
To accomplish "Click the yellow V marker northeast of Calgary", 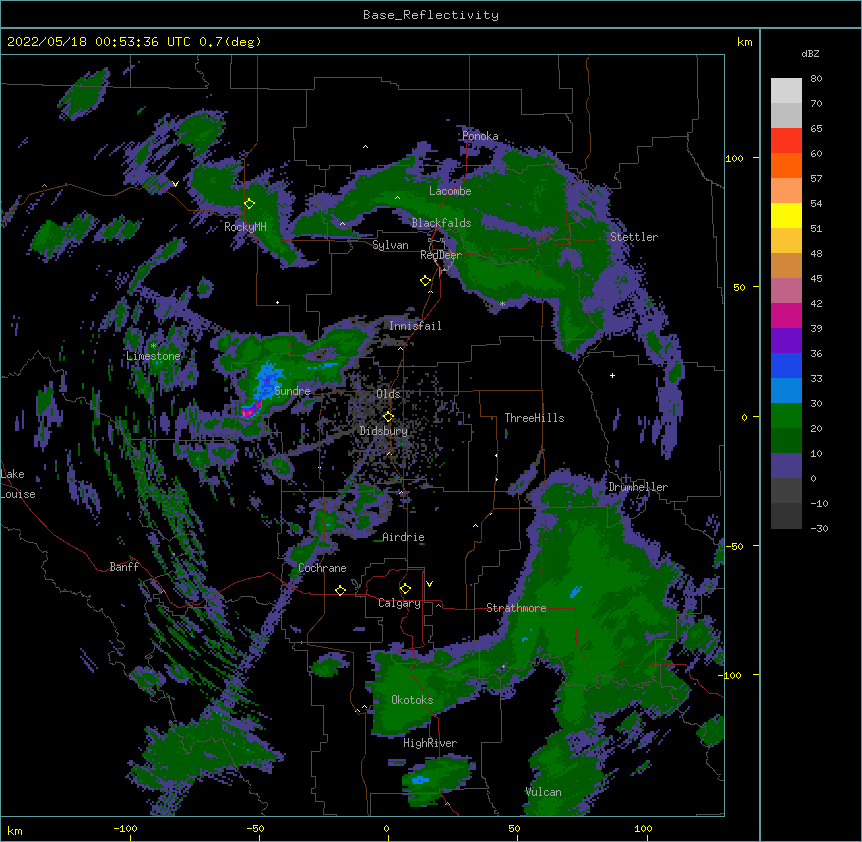I will click(429, 584).
